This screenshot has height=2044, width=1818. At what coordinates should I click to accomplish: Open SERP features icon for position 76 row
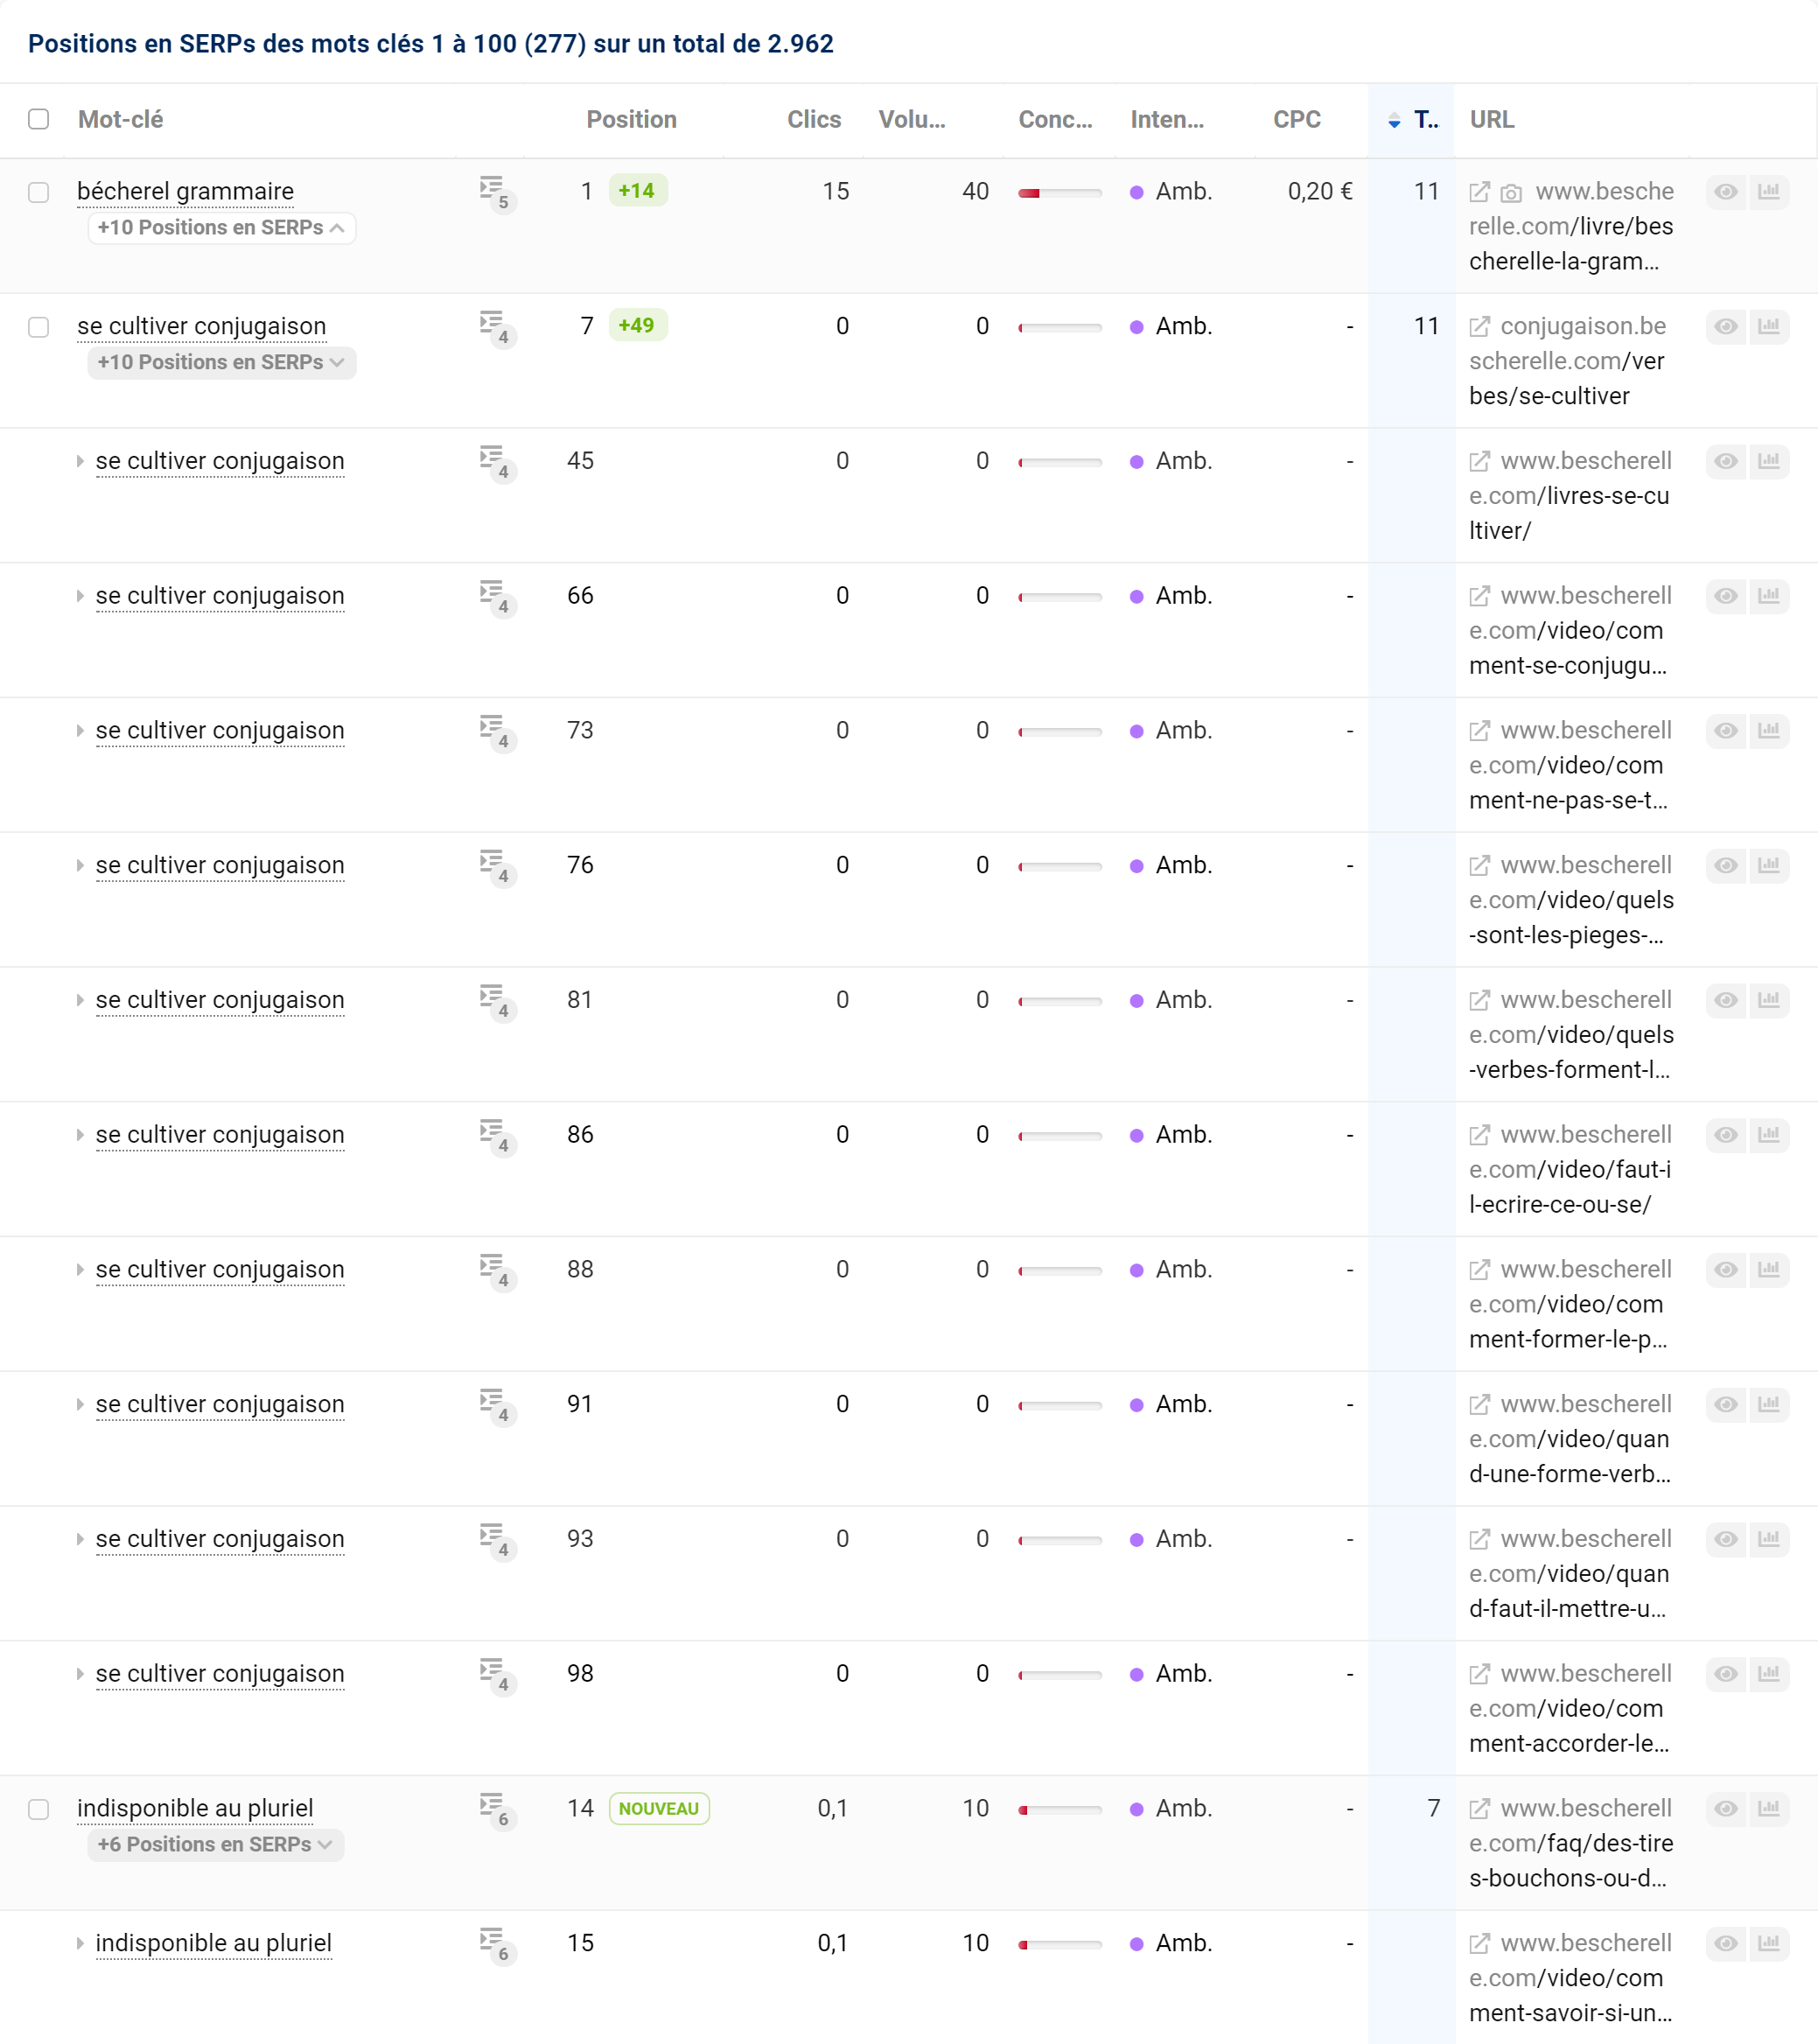coord(496,867)
